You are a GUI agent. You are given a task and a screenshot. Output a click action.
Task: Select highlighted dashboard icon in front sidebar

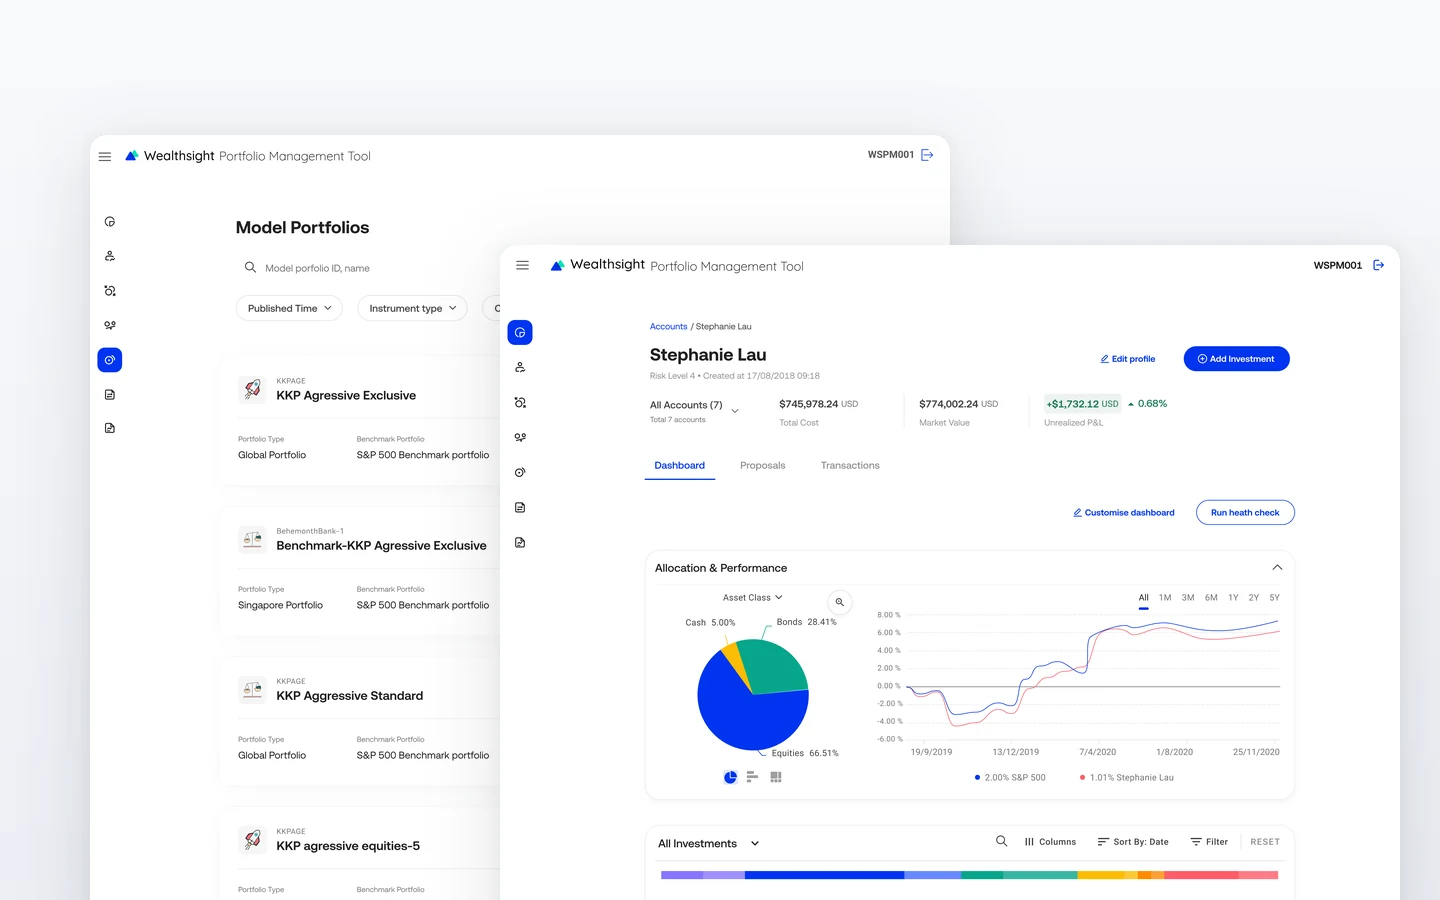[x=520, y=332]
